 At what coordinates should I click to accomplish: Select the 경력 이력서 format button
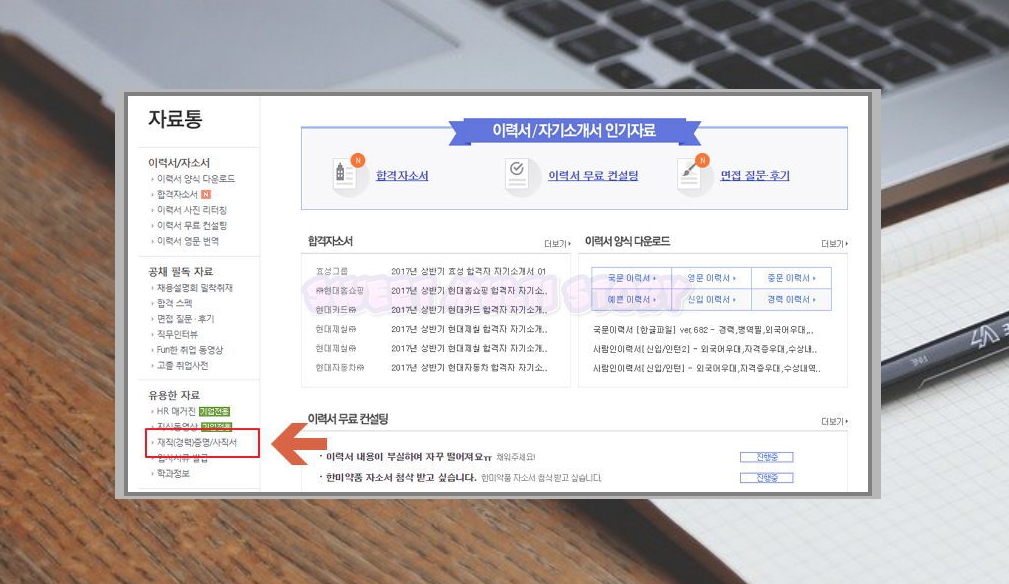pyautogui.click(x=791, y=300)
